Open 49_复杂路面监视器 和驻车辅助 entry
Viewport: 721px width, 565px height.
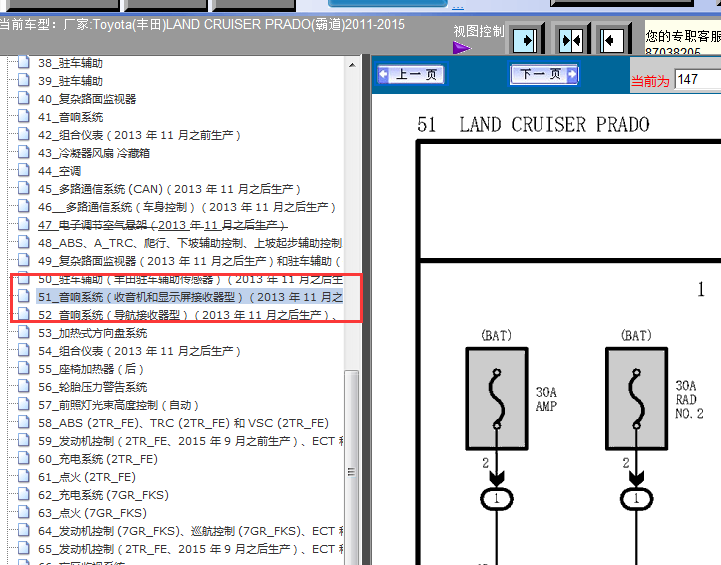(189, 261)
